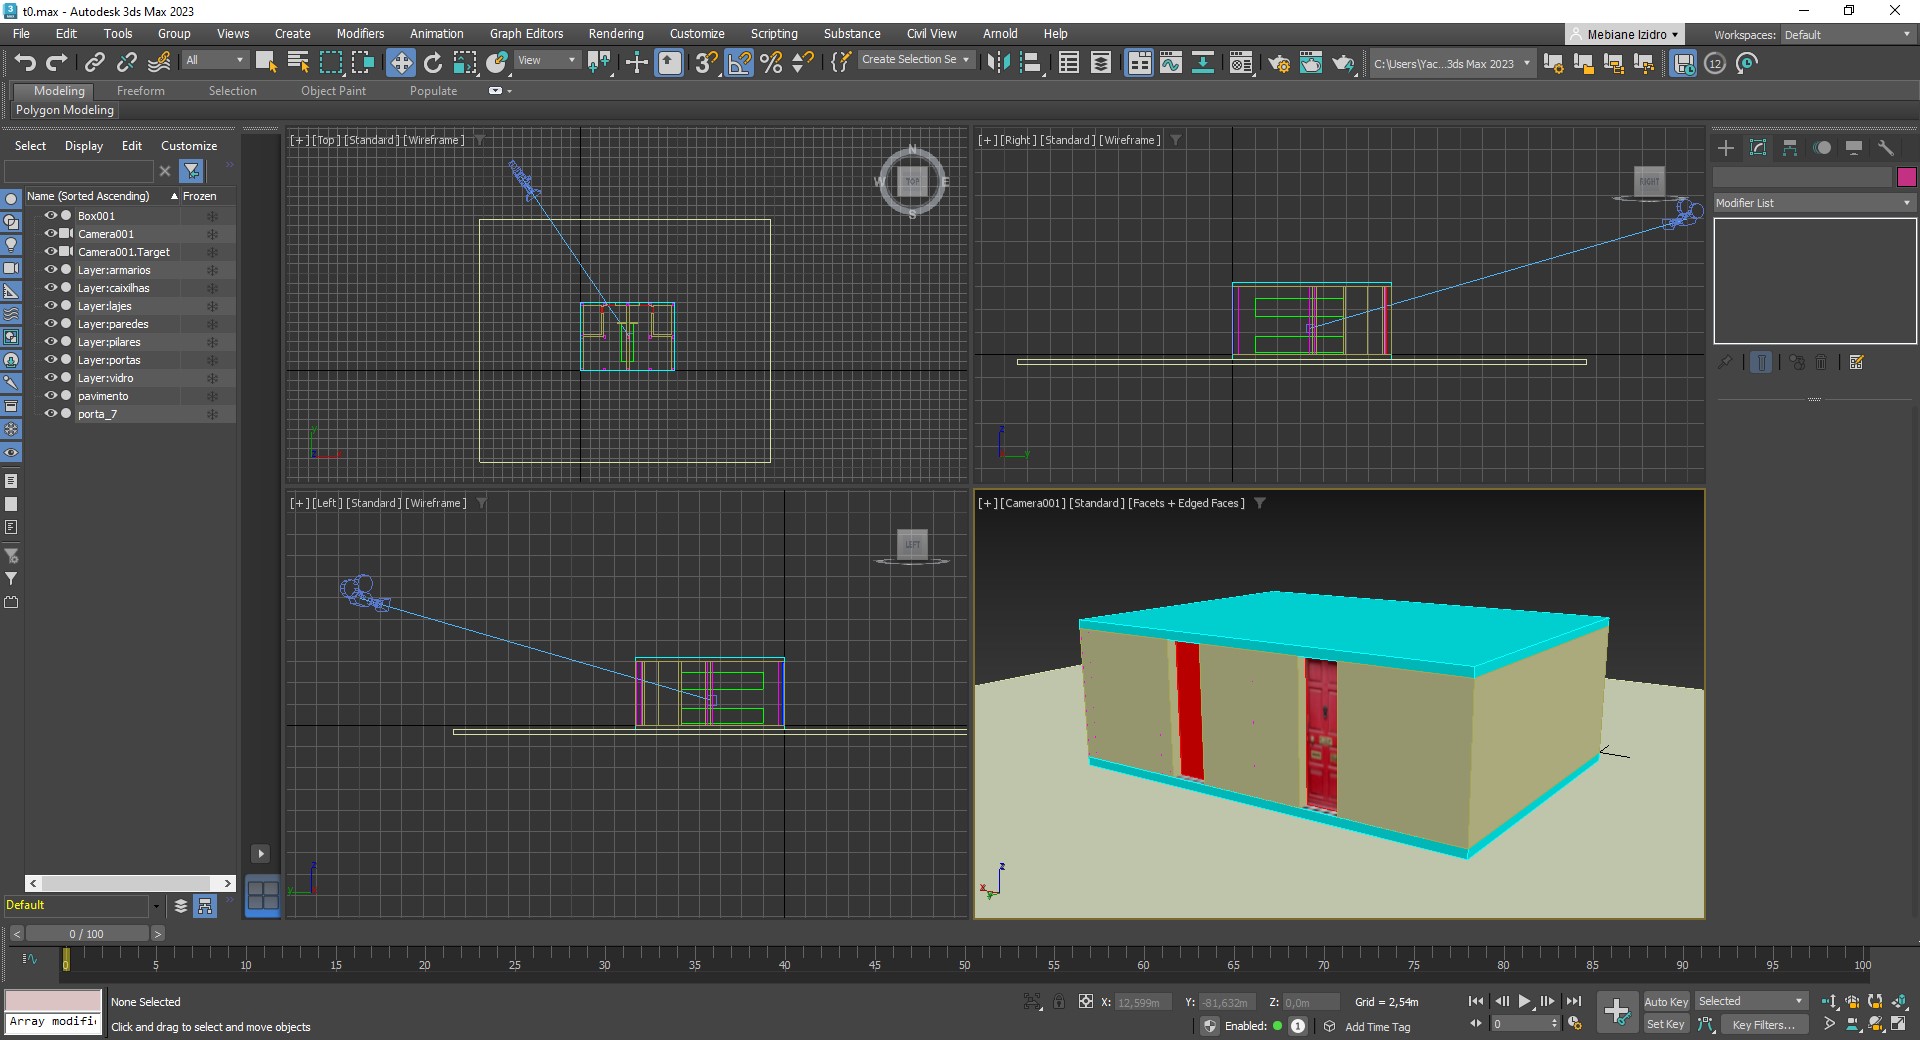The image size is (1920, 1040).
Task: Toggle the Auto Key animation mode
Action: tap(1665, 1002)
